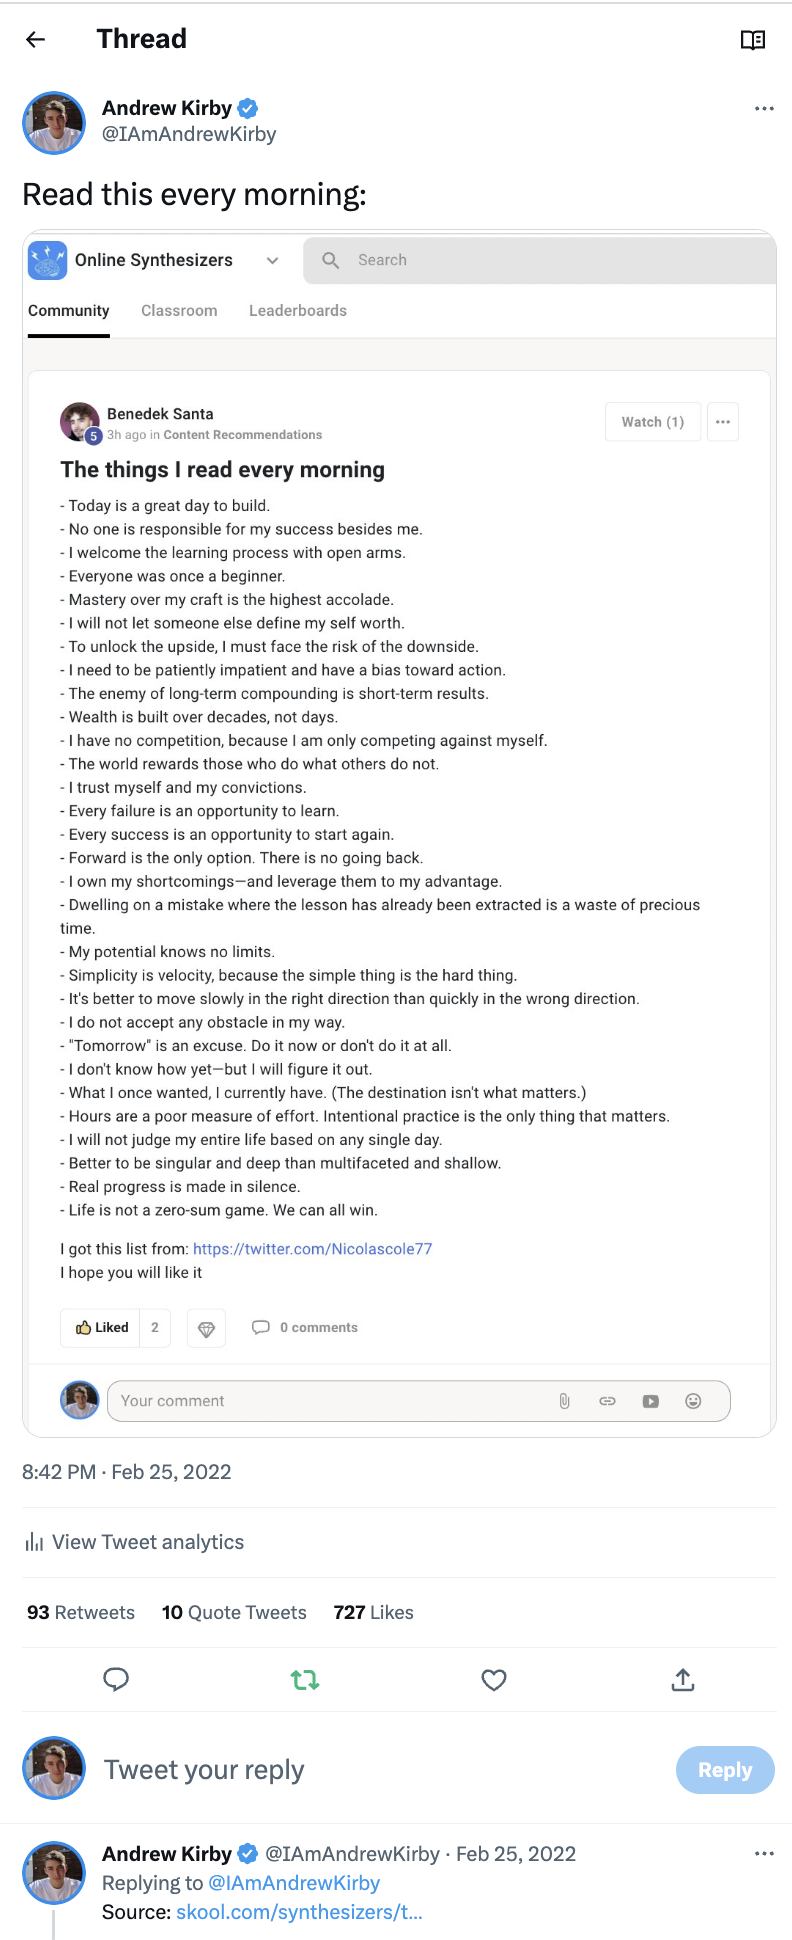Open the reader view book icon
The image size is (792, 1940).
pyautogui.click(x=752, y=40)
